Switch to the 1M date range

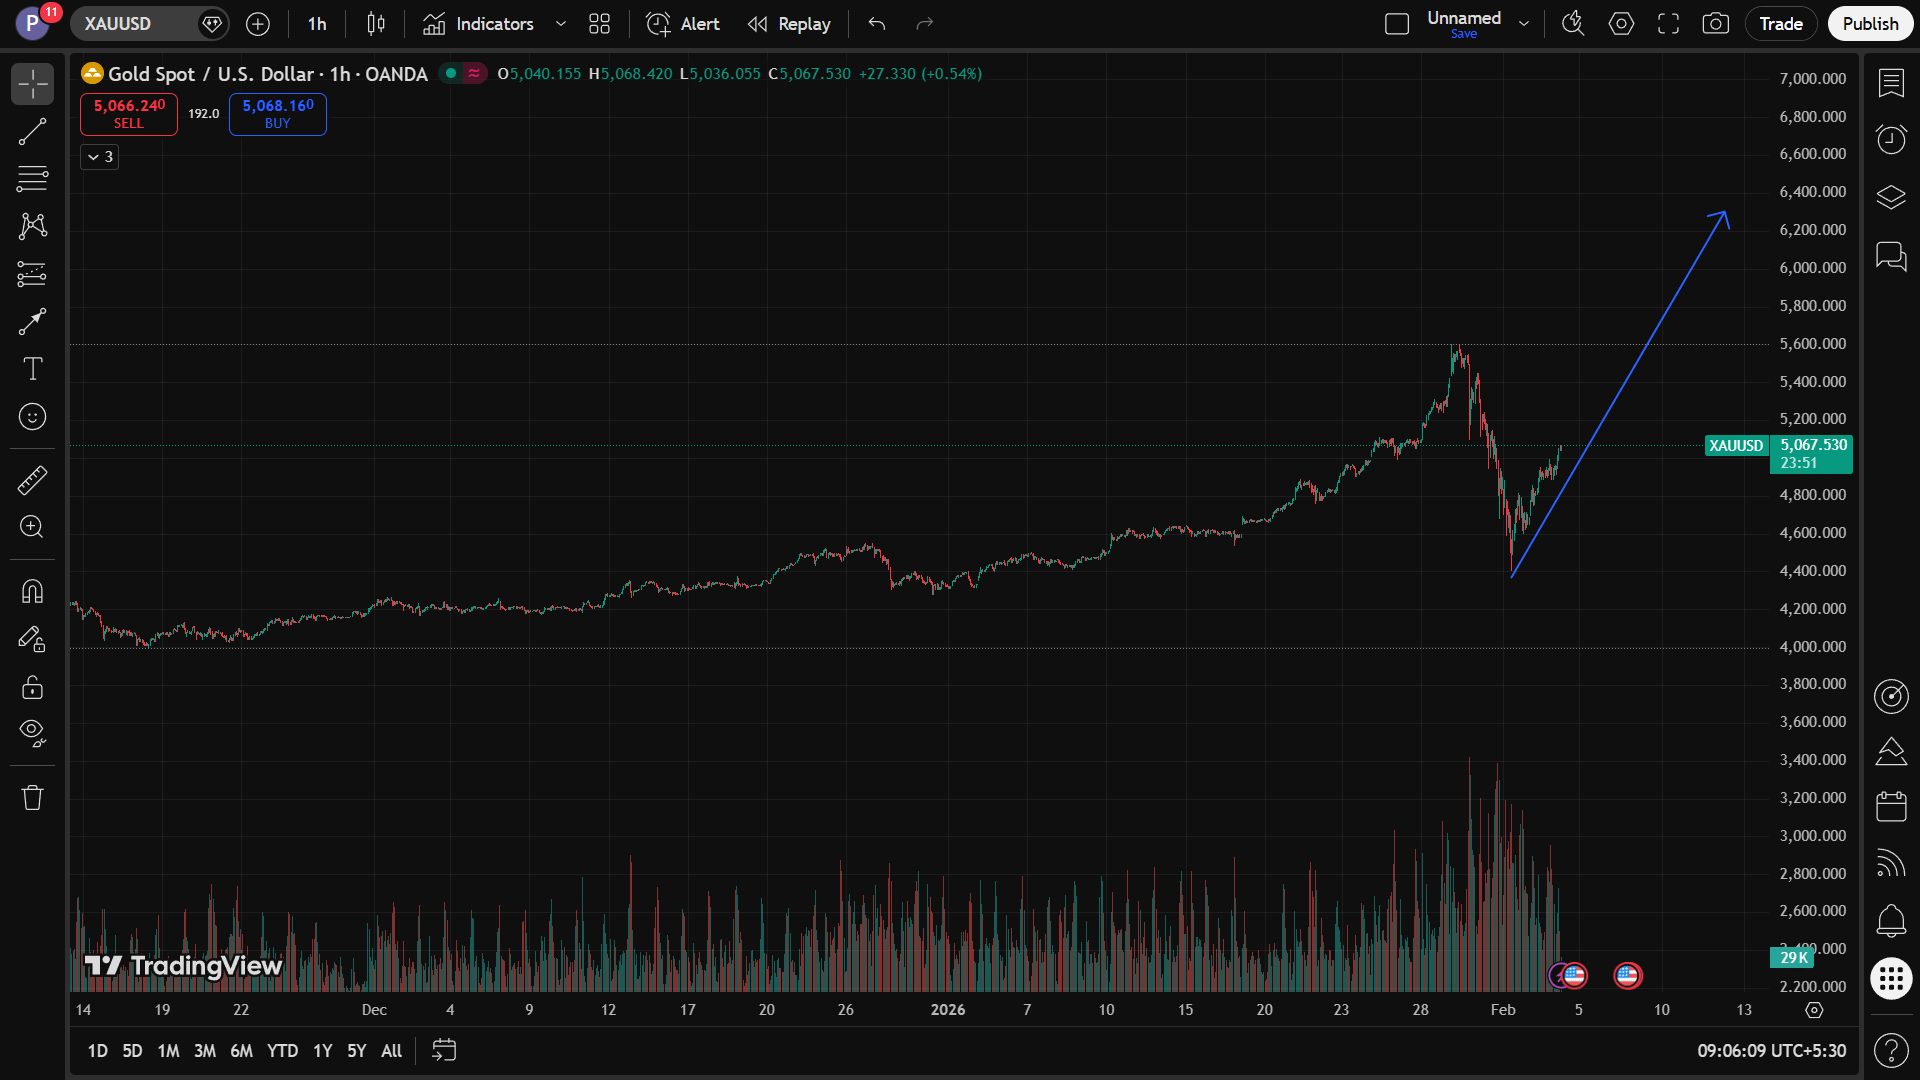[168, 1051]
